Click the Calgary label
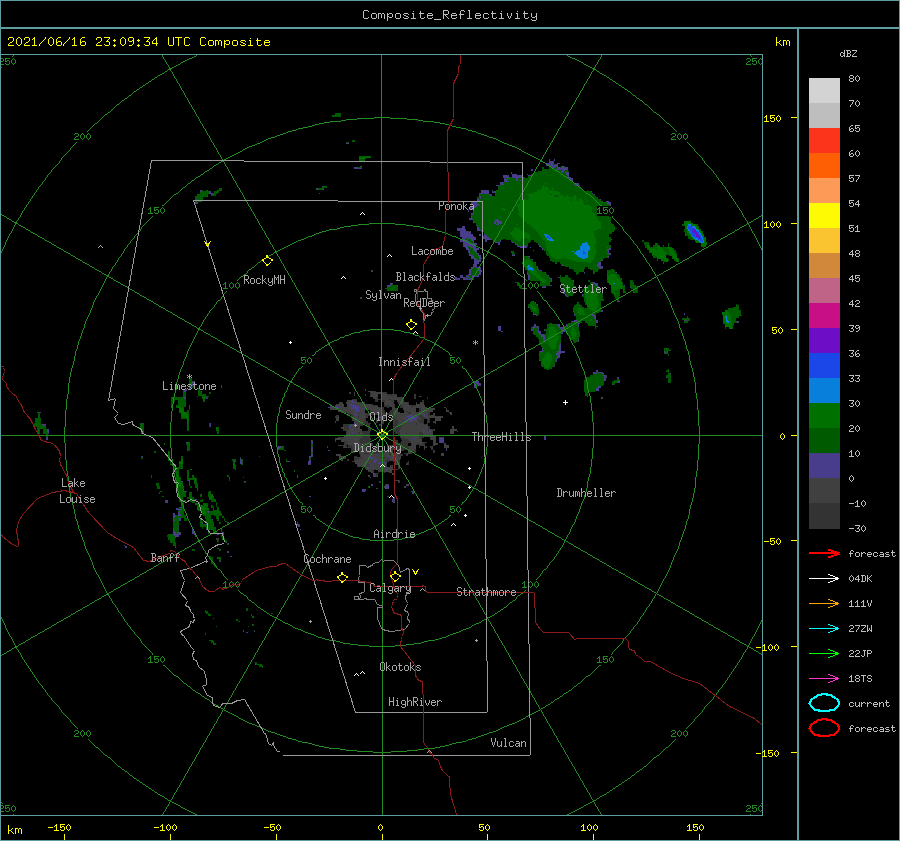The image size is (900, 841). [390, 588]
